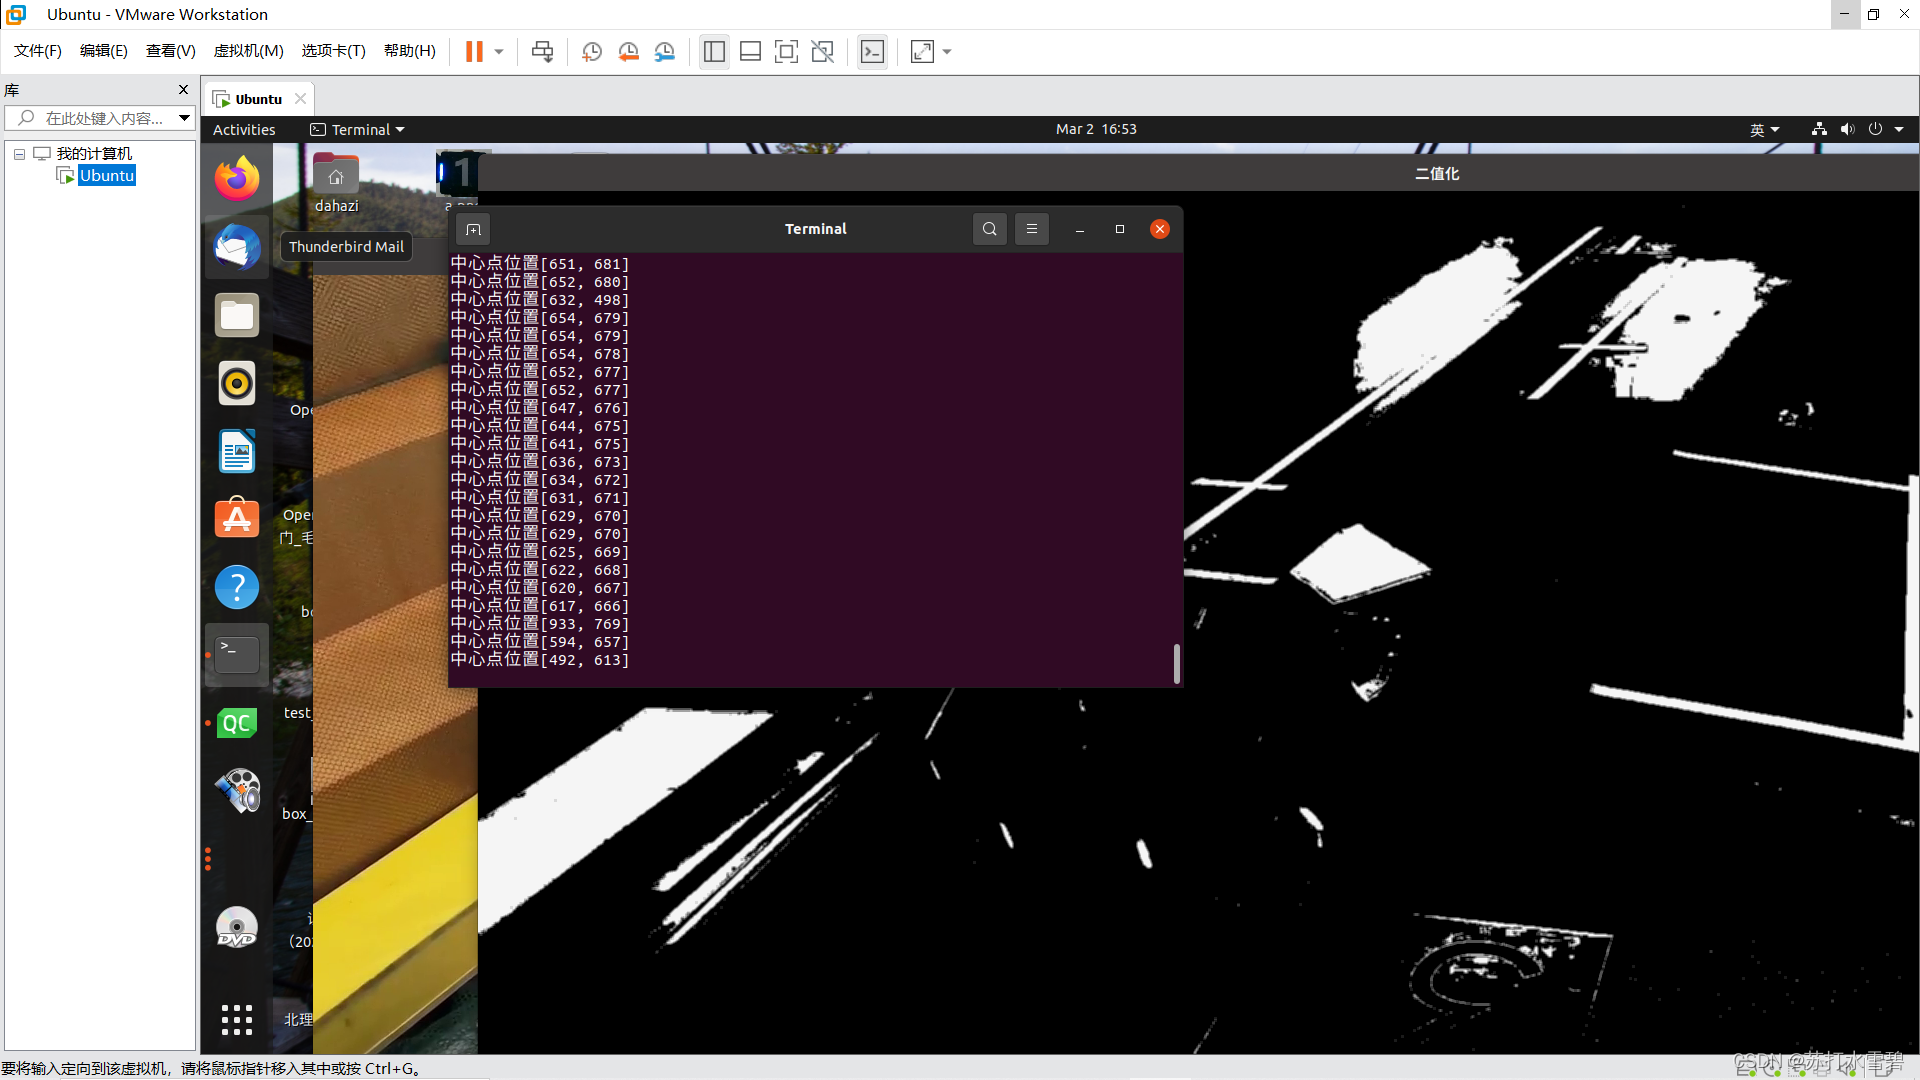
Task: Take a VM snapshot using the clock icon
Action: [592, 51]
